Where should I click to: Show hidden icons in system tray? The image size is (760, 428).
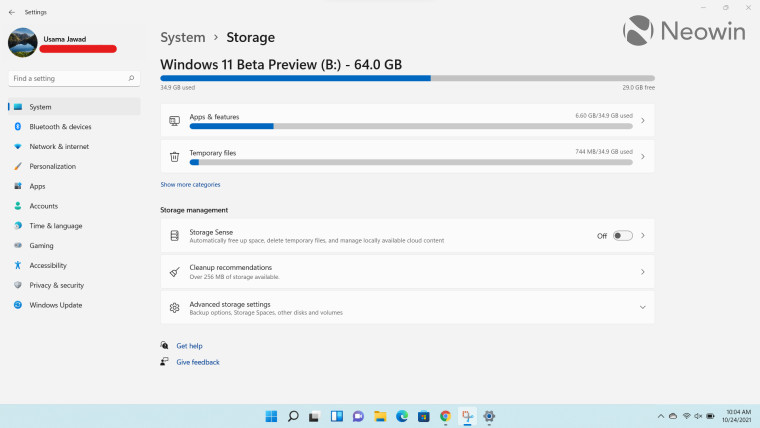tap(661, 416)
